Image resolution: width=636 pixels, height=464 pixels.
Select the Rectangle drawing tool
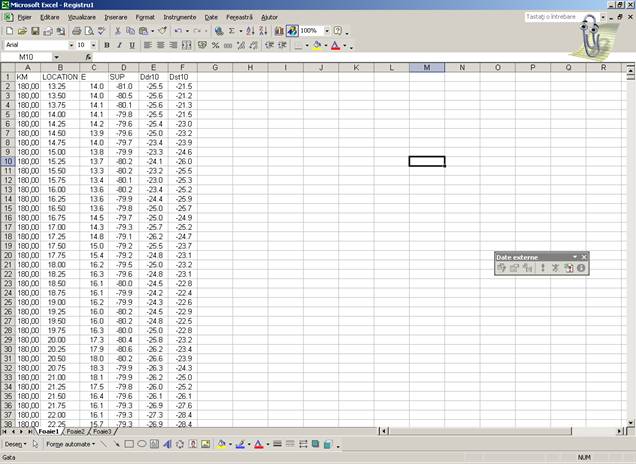pyautogui.click(x=129, y=444)
